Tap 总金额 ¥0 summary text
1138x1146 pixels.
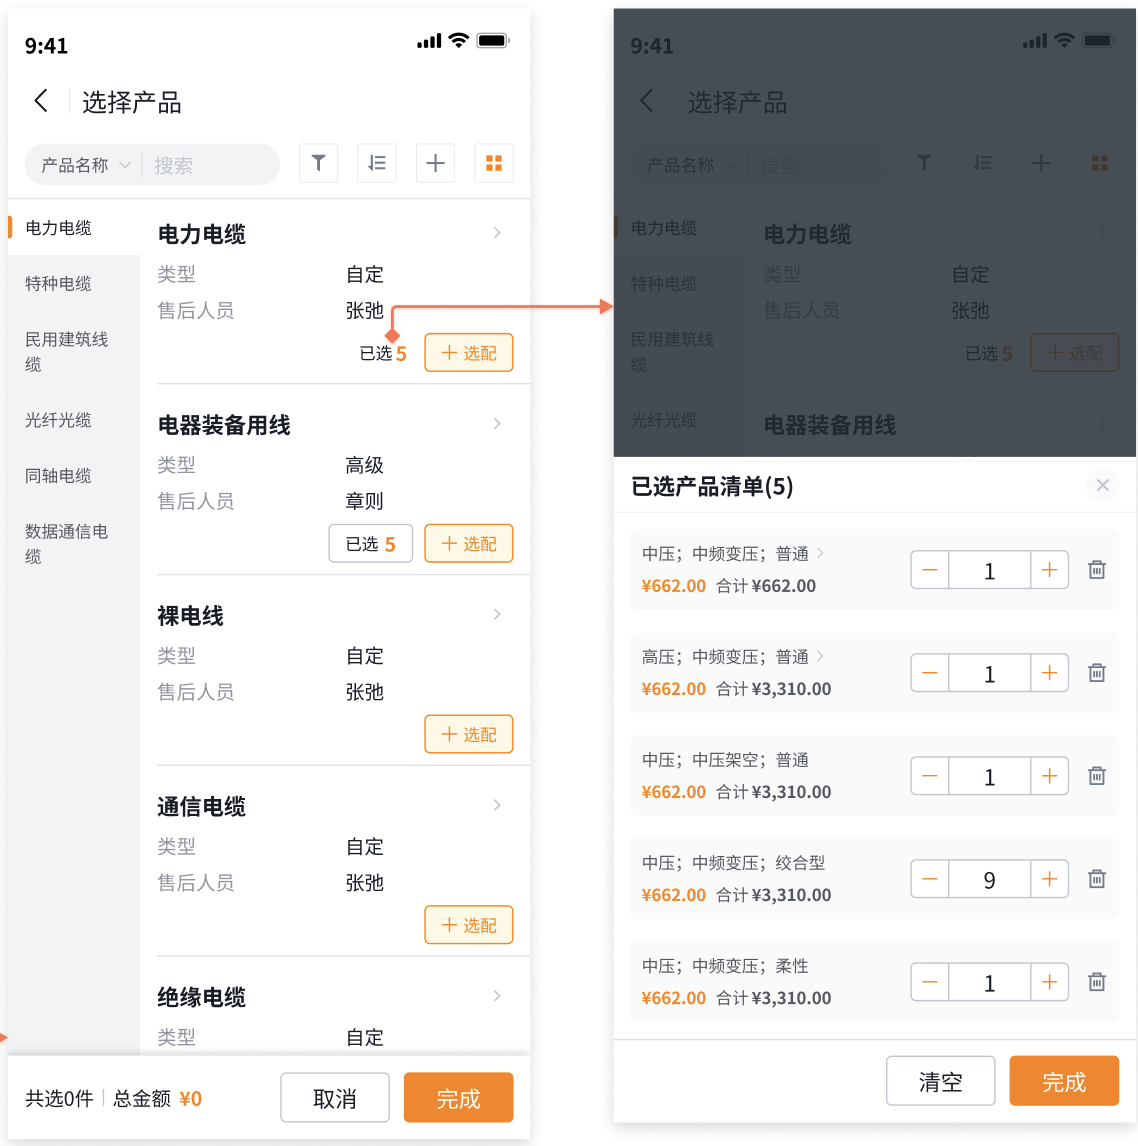point(157,1098)
